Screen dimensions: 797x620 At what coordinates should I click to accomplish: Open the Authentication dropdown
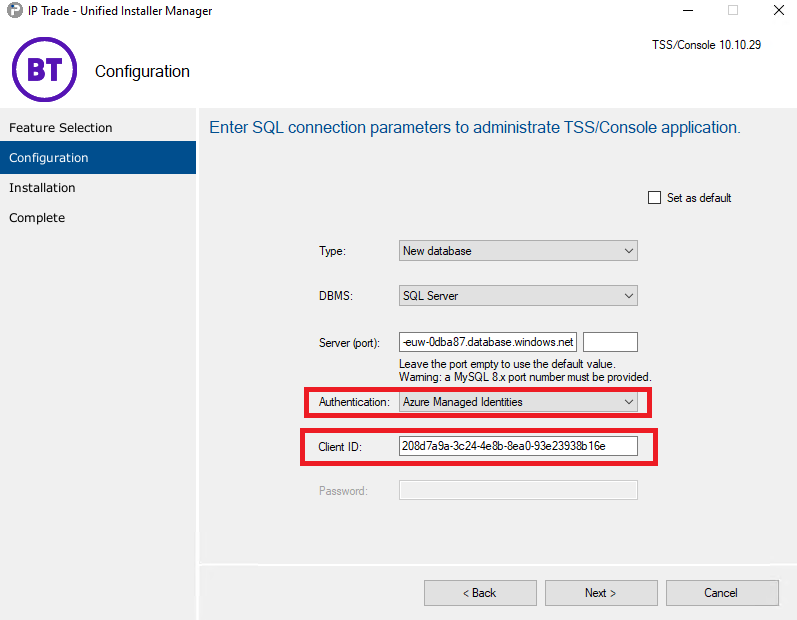tap(518, 402)
